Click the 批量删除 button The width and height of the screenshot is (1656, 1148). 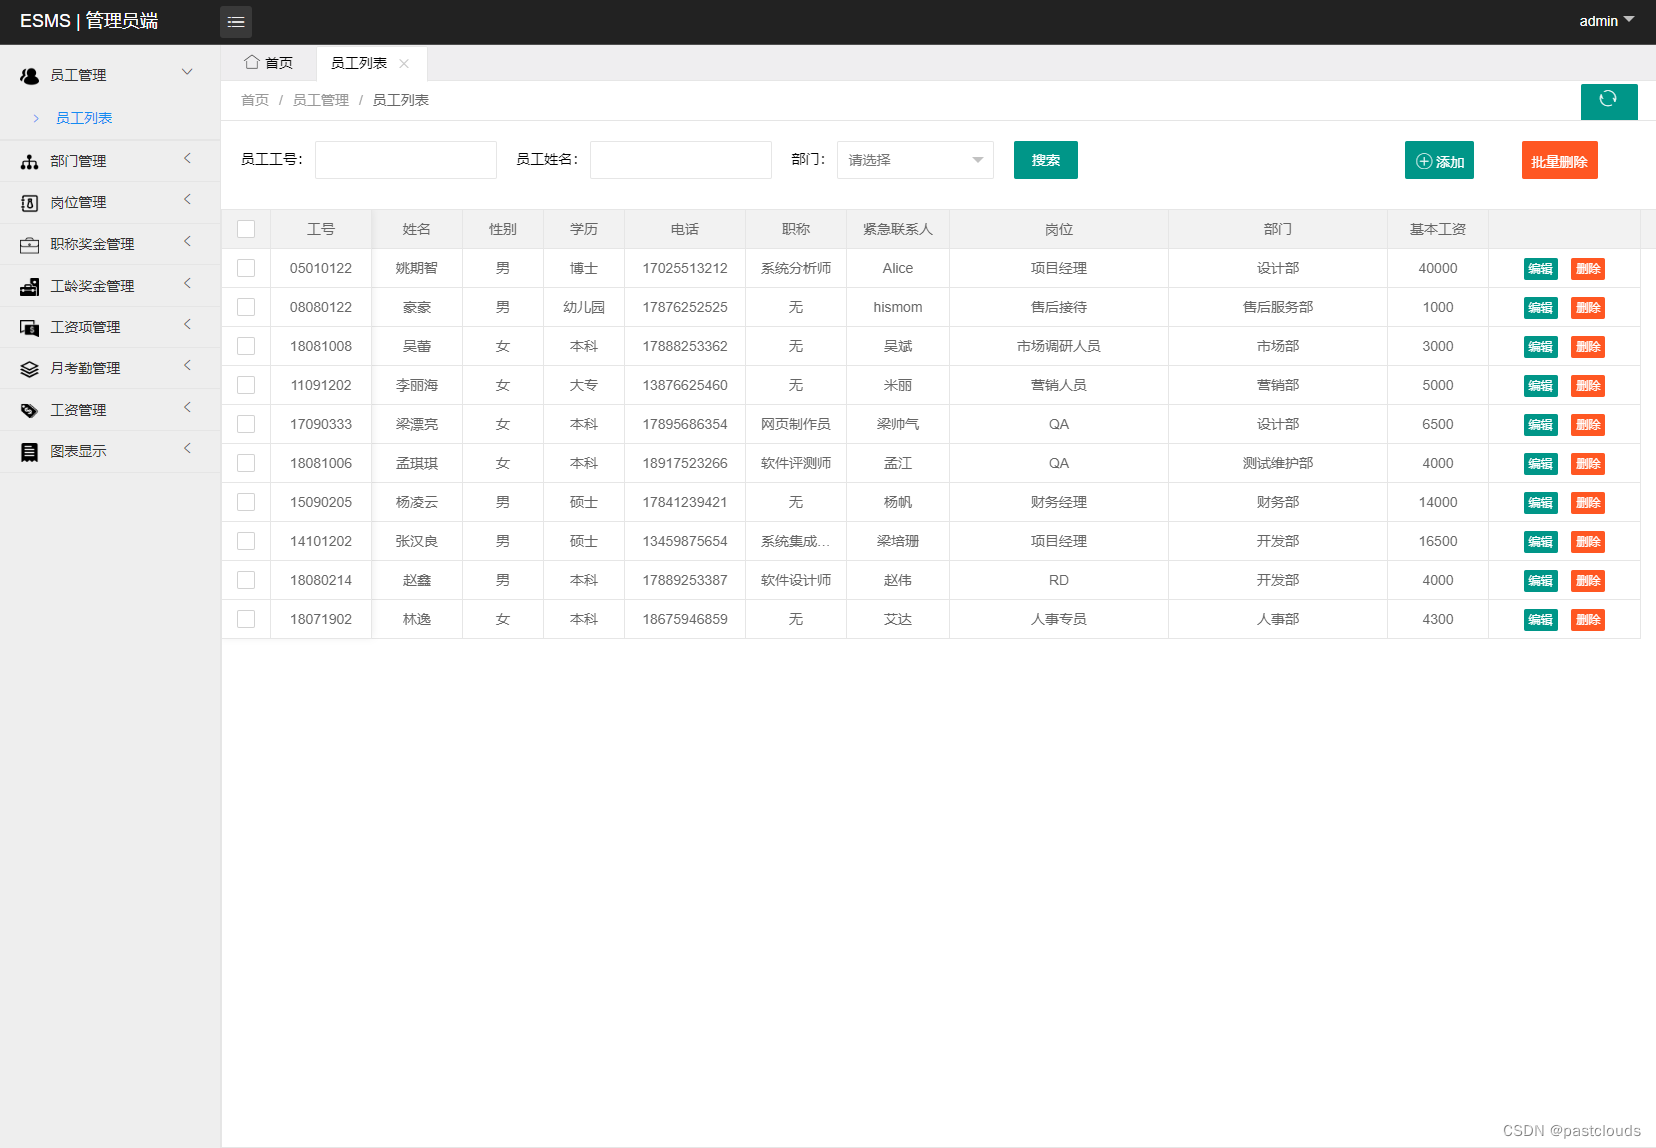[x=1560, y=161]
